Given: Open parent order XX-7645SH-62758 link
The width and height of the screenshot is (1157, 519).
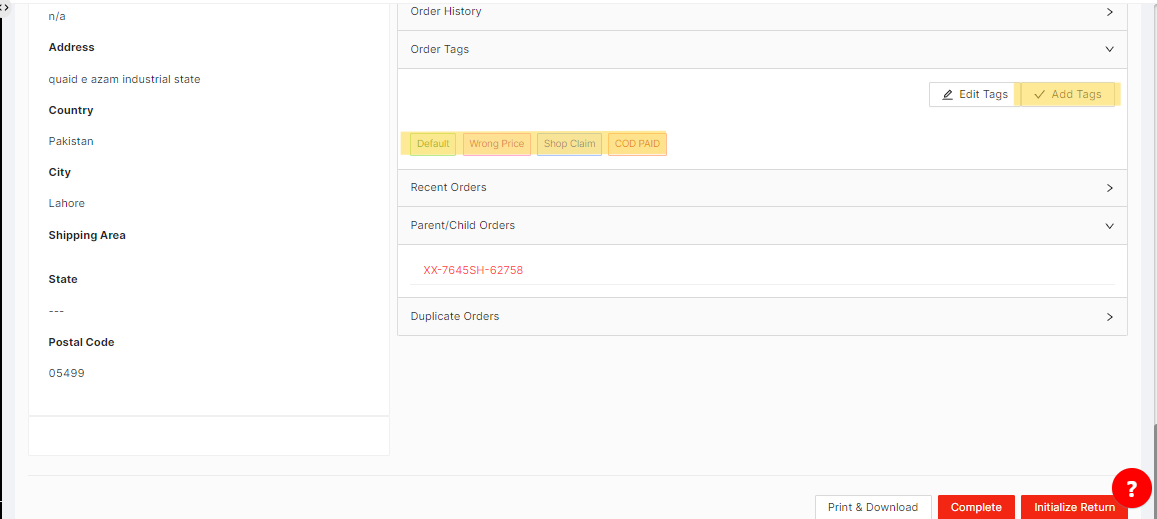Looking at the screenshot, I should [x=473, y=270].
